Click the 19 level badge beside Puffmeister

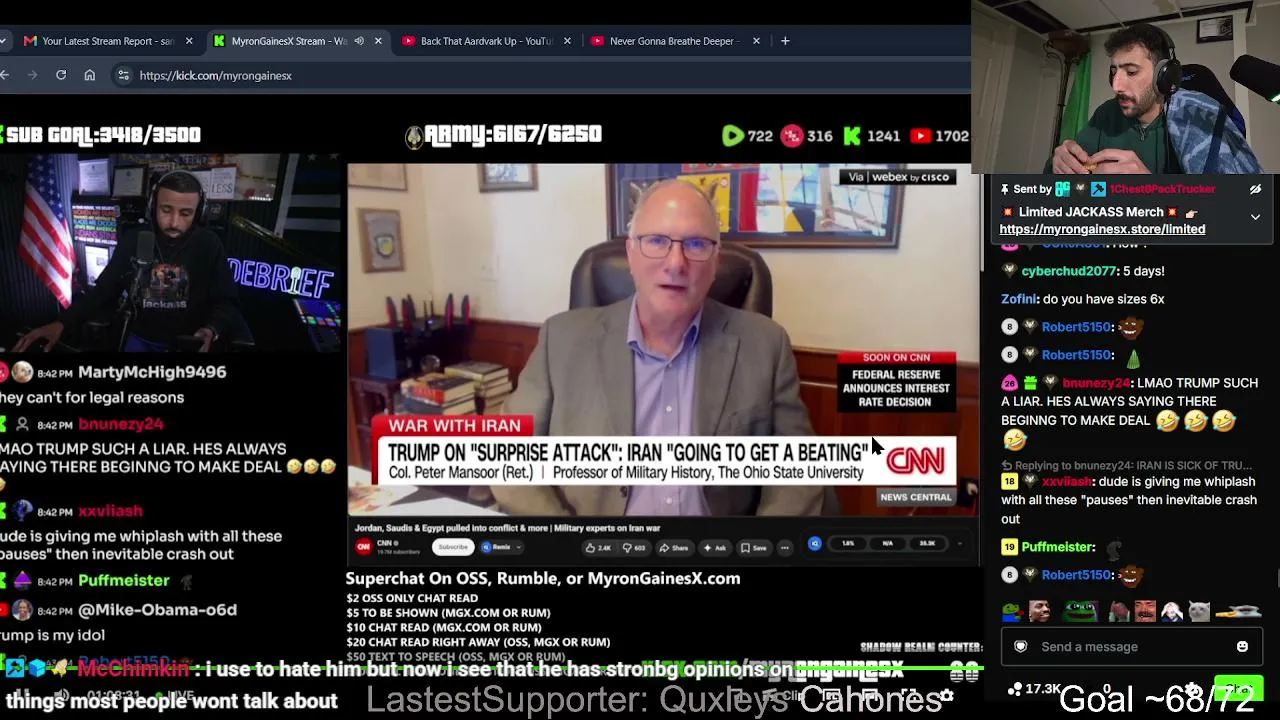tap(1009, 547)
